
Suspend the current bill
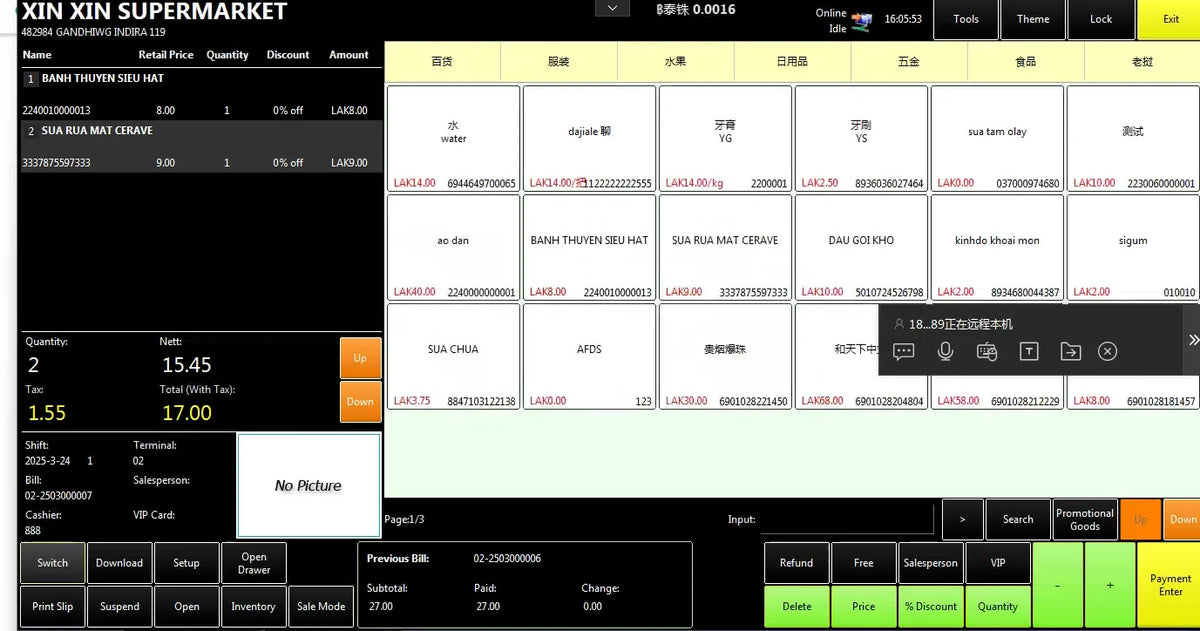(x=119, y=606)
